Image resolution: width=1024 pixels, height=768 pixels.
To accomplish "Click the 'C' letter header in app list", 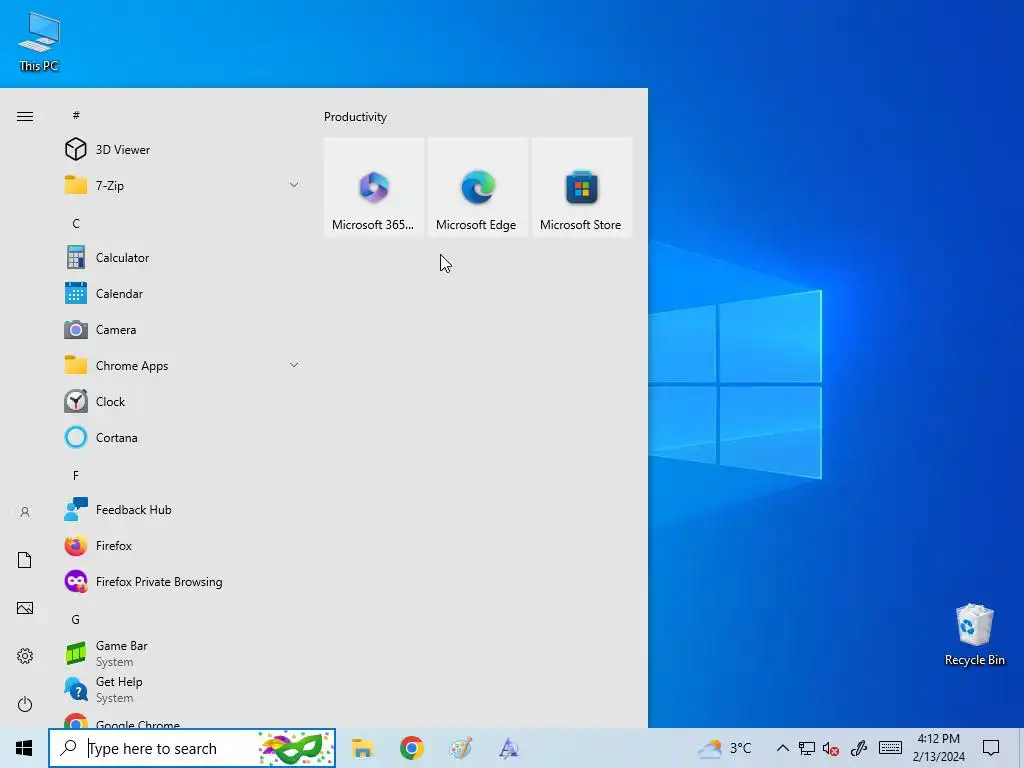I will pos(76,223).
